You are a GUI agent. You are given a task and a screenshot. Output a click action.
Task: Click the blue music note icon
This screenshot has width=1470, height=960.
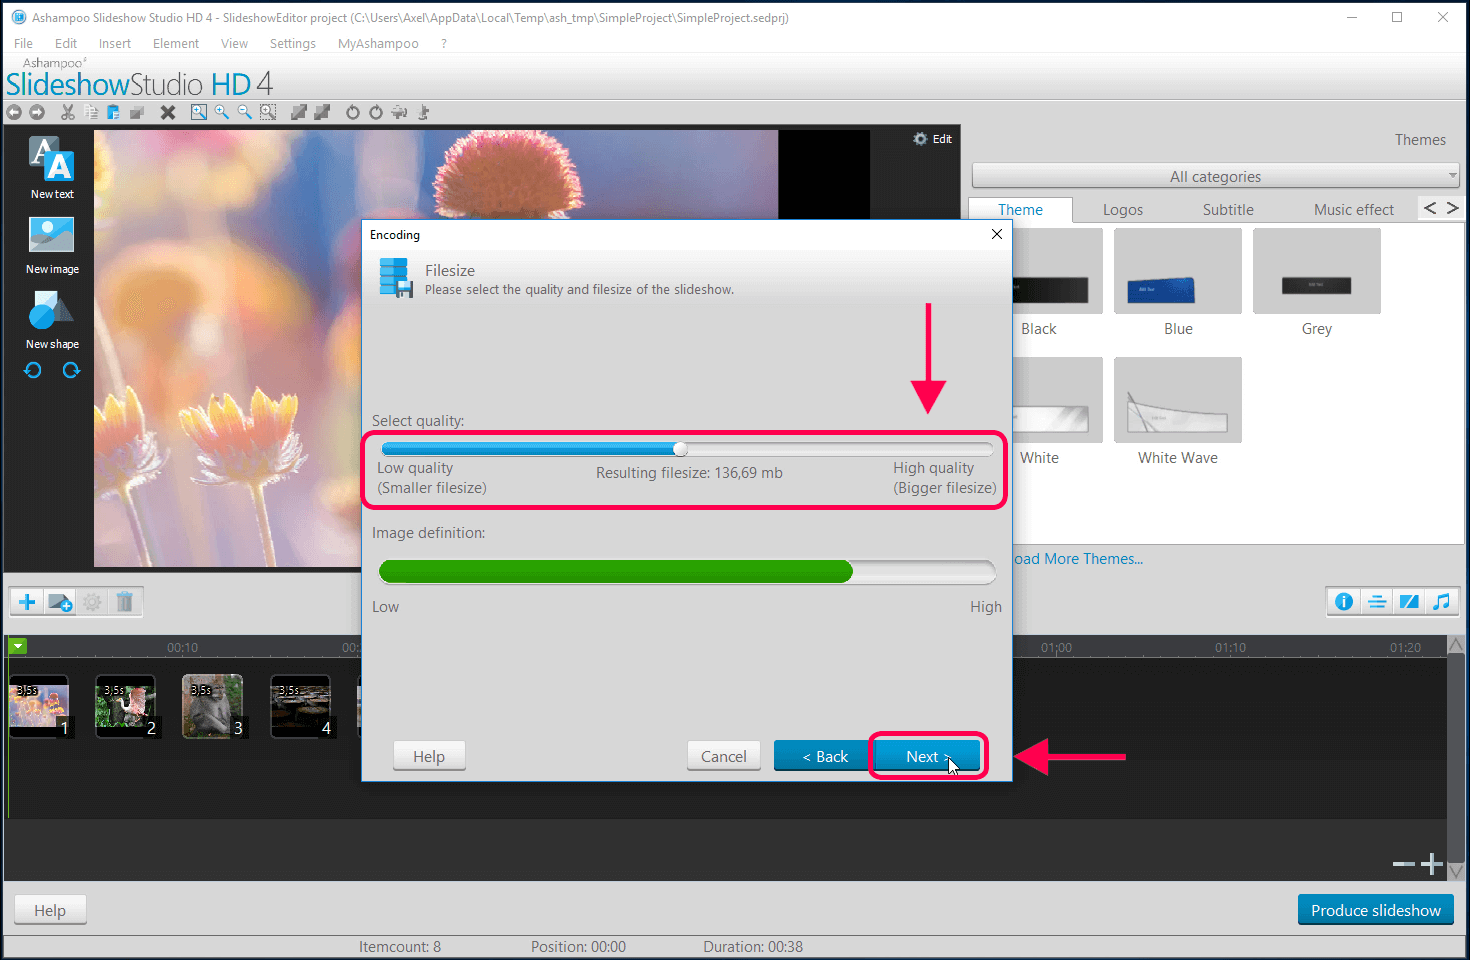pos(1441,601)
